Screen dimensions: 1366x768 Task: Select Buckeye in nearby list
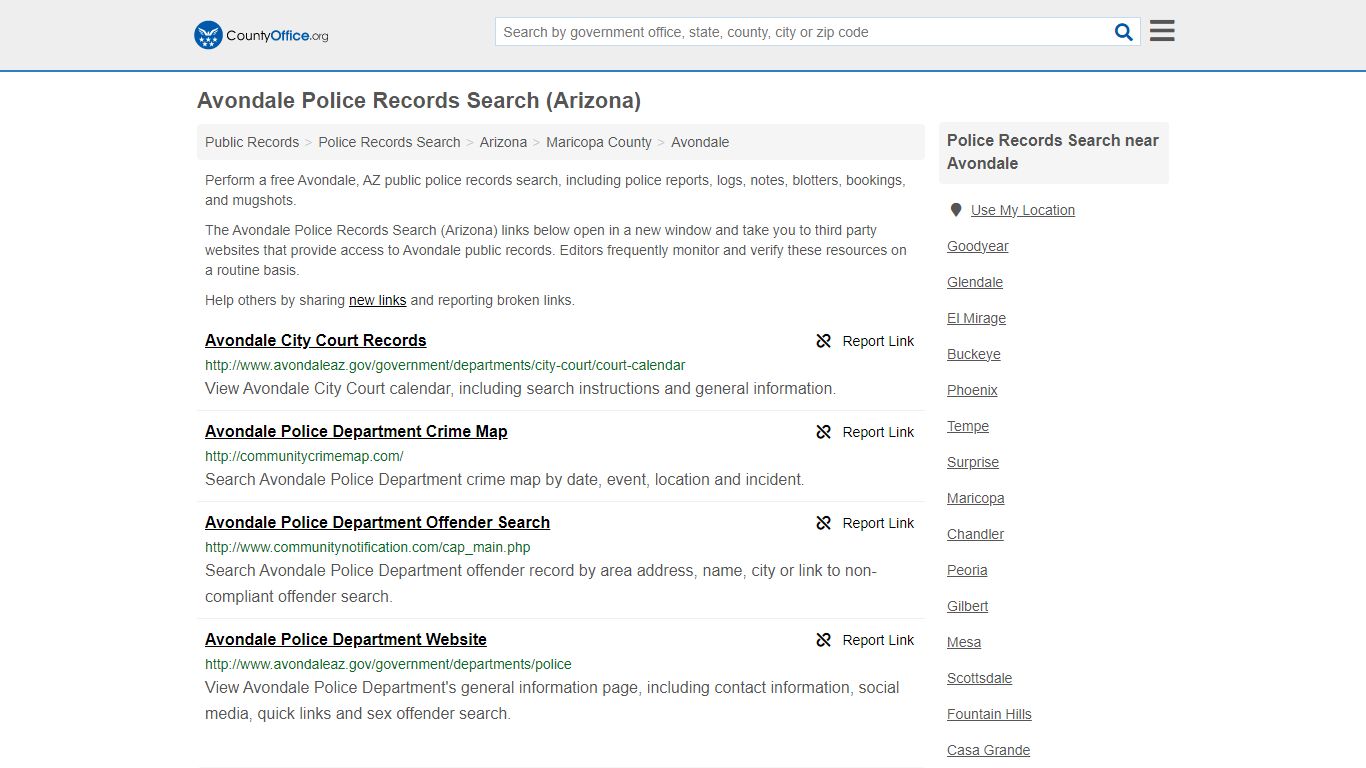tap(974, 354)
